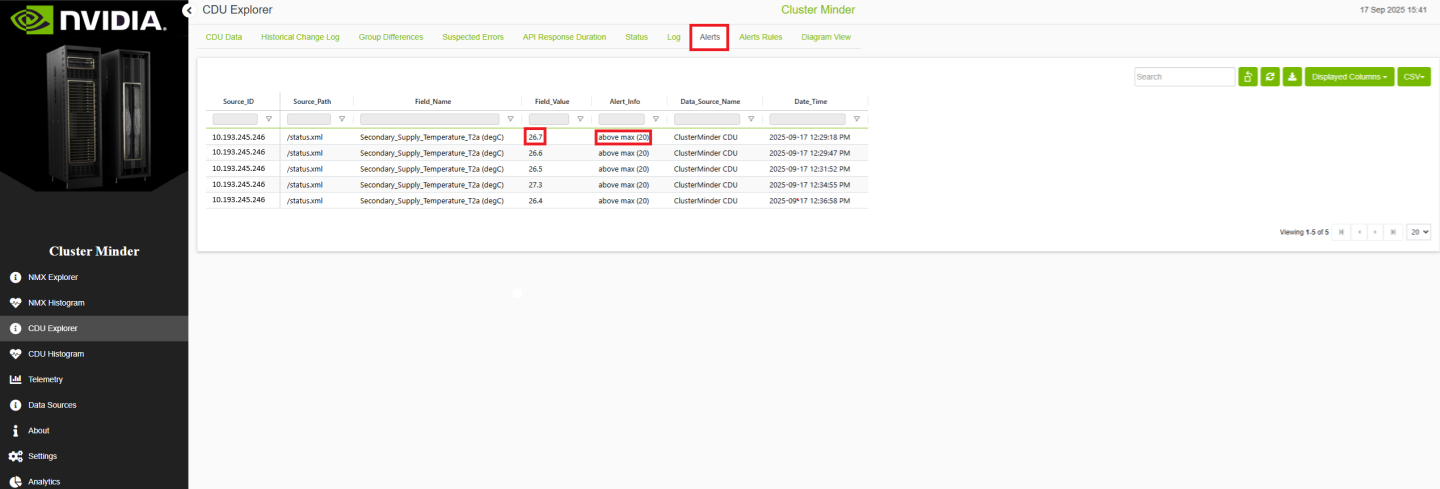The image size is (1440, 489).
Task: Select the Diagram View tab
Action: 826,37
